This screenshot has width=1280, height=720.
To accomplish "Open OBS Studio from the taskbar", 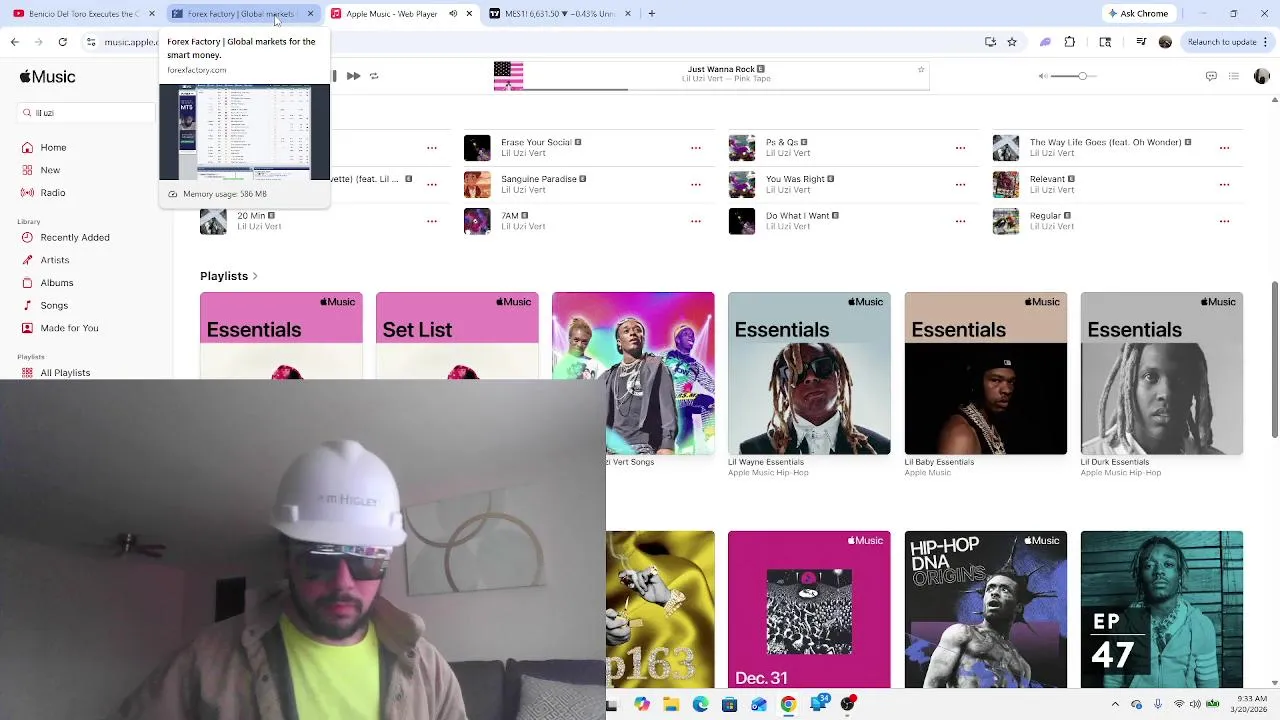I will [x=848, y=704].
